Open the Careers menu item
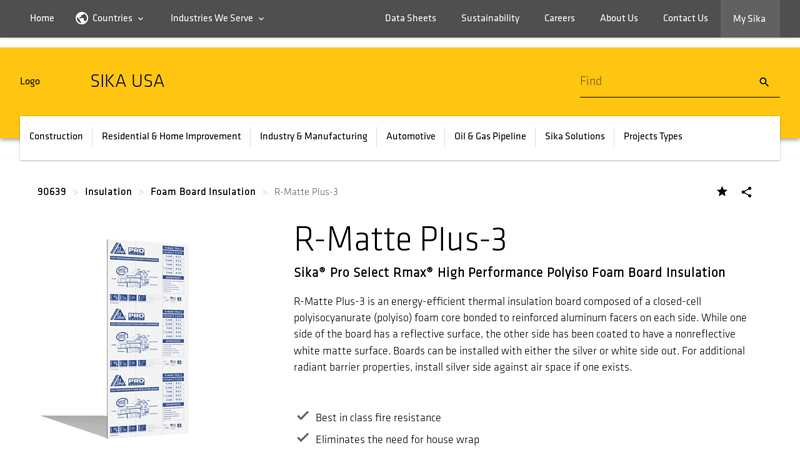 [x=559, y=18]
